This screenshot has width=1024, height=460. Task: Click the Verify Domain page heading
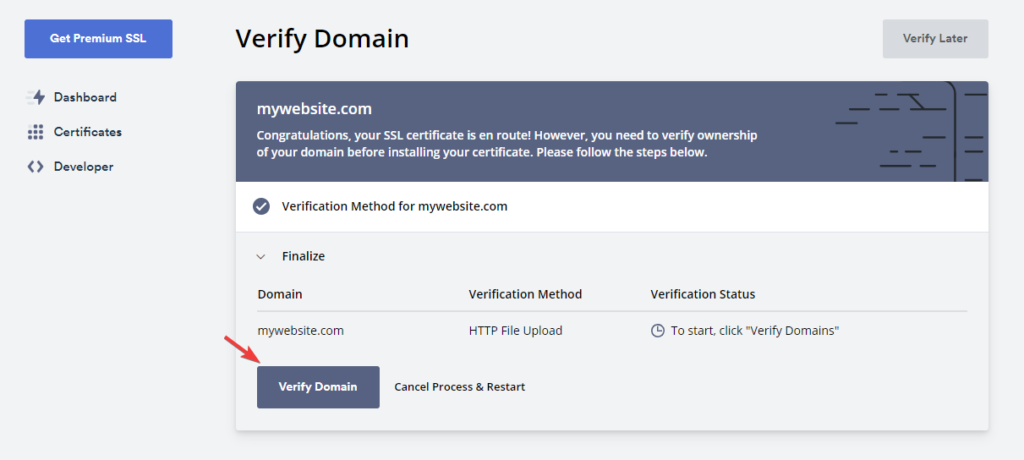322,39
